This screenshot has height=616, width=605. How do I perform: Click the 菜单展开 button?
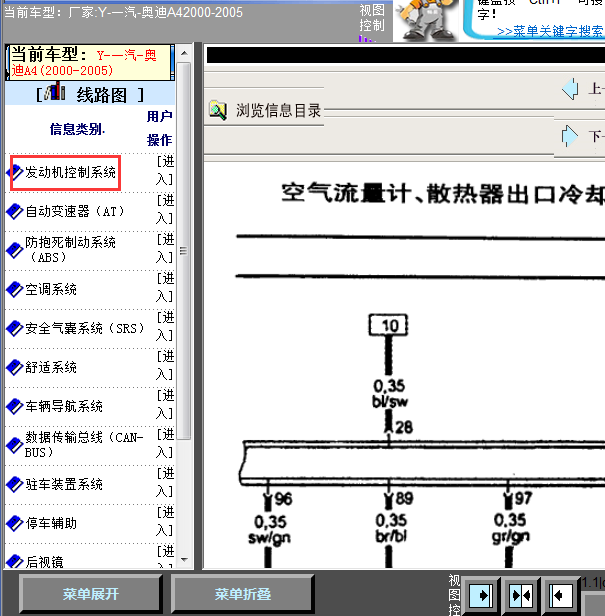[x=91, y=594]
